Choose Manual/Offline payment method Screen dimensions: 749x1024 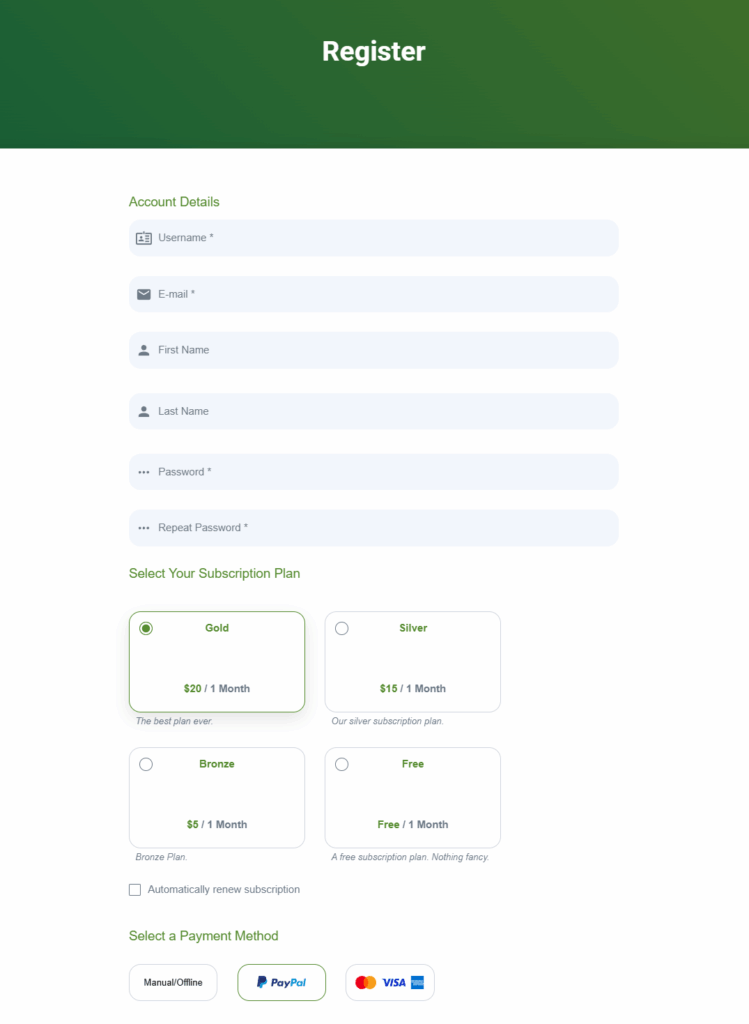pos(173,982)
